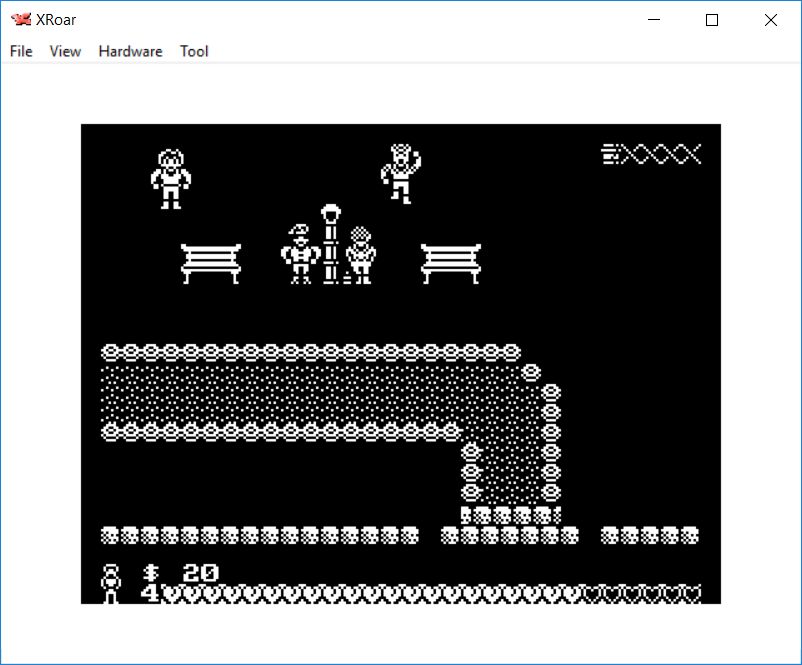Click the waving character at top
Viewport: 802px width, 665px height.
pyautogui.click(x=401, y=172)
